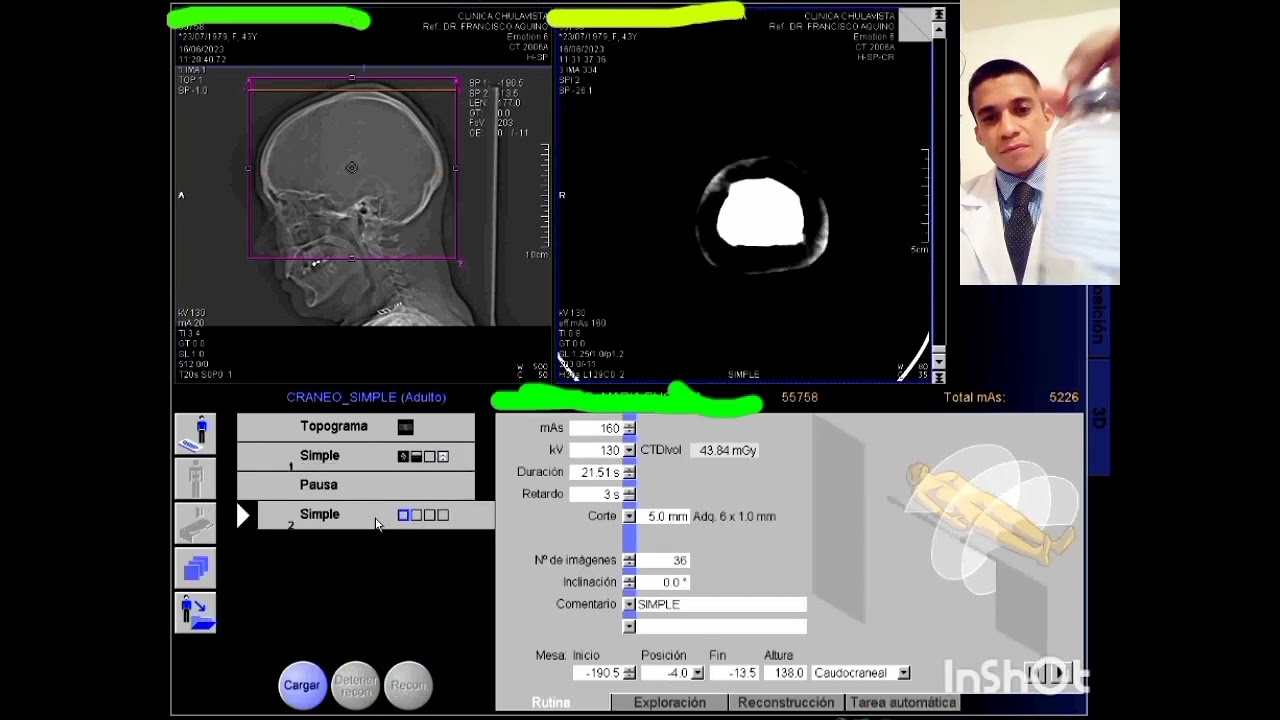This screenshot has height=720, width=1280.
Task: Click the kV value field
Action: (x=596, y=450)
